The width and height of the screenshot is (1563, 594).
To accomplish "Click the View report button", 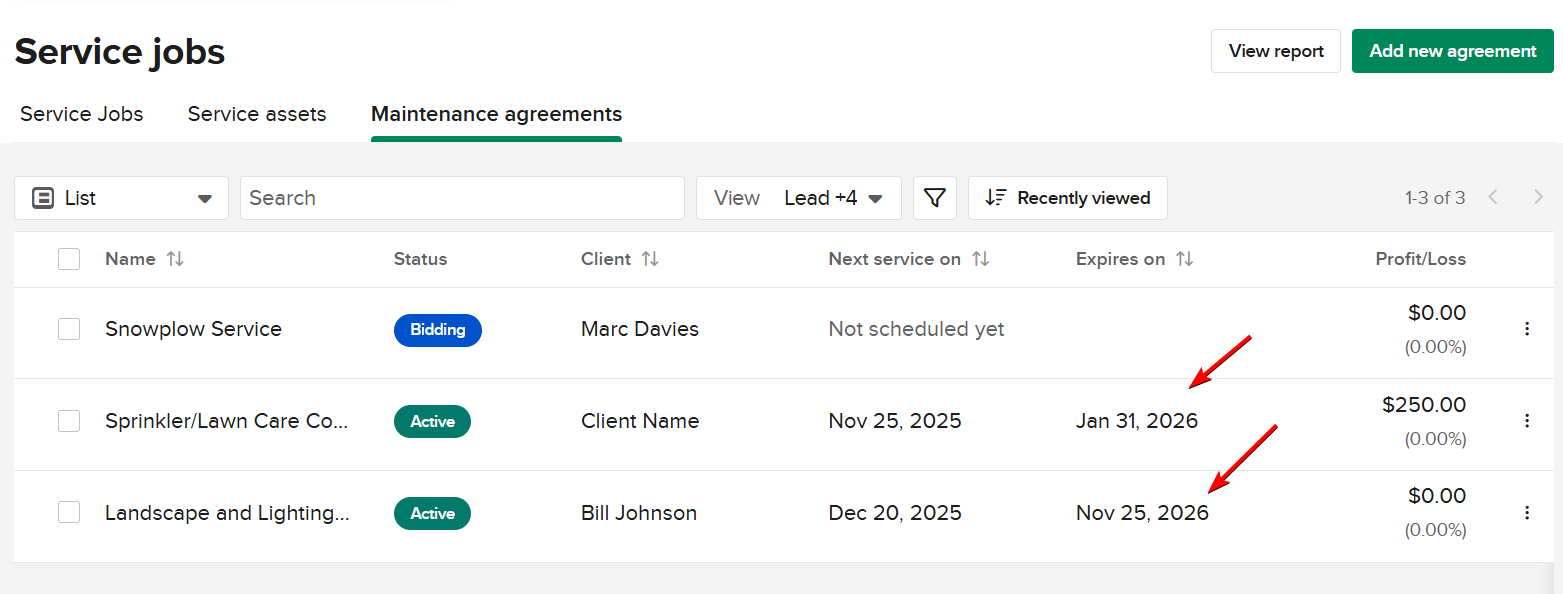I will click(1275, 51).
